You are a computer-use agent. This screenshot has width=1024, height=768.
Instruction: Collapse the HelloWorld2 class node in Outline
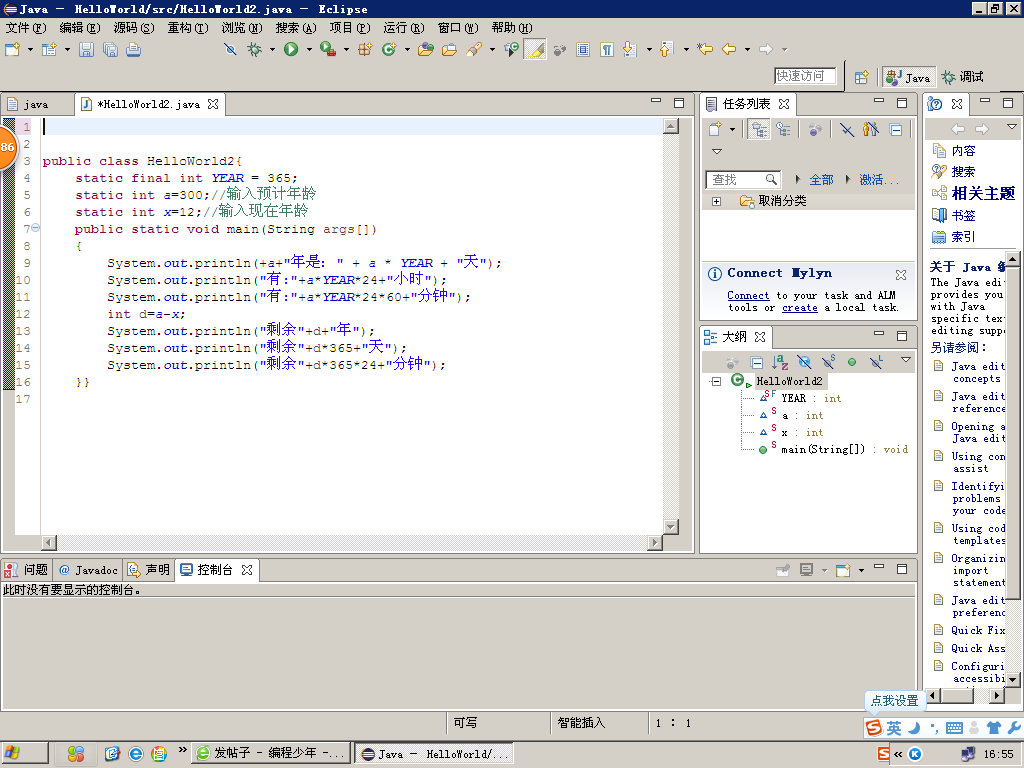(x=716, y=381)
